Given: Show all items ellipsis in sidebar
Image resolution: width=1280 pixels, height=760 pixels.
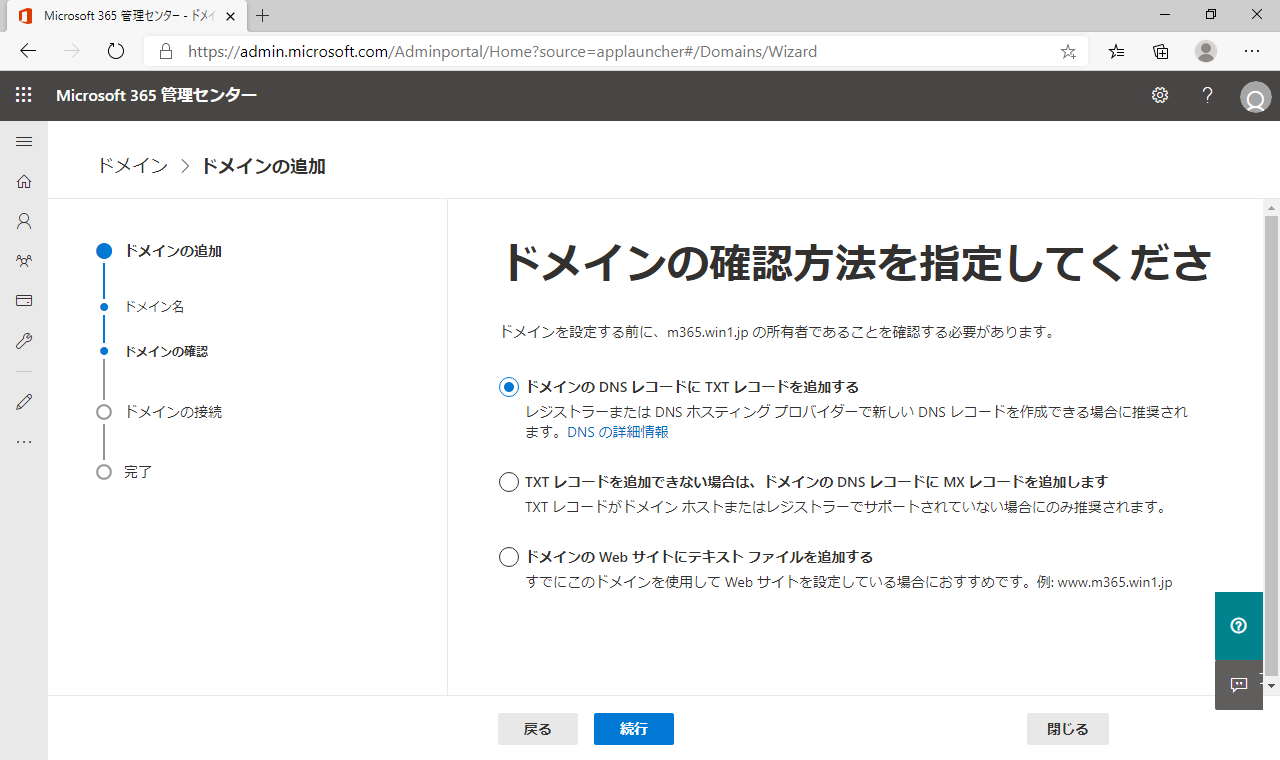Looking at the screenshot, I should (x=24, y=442).
